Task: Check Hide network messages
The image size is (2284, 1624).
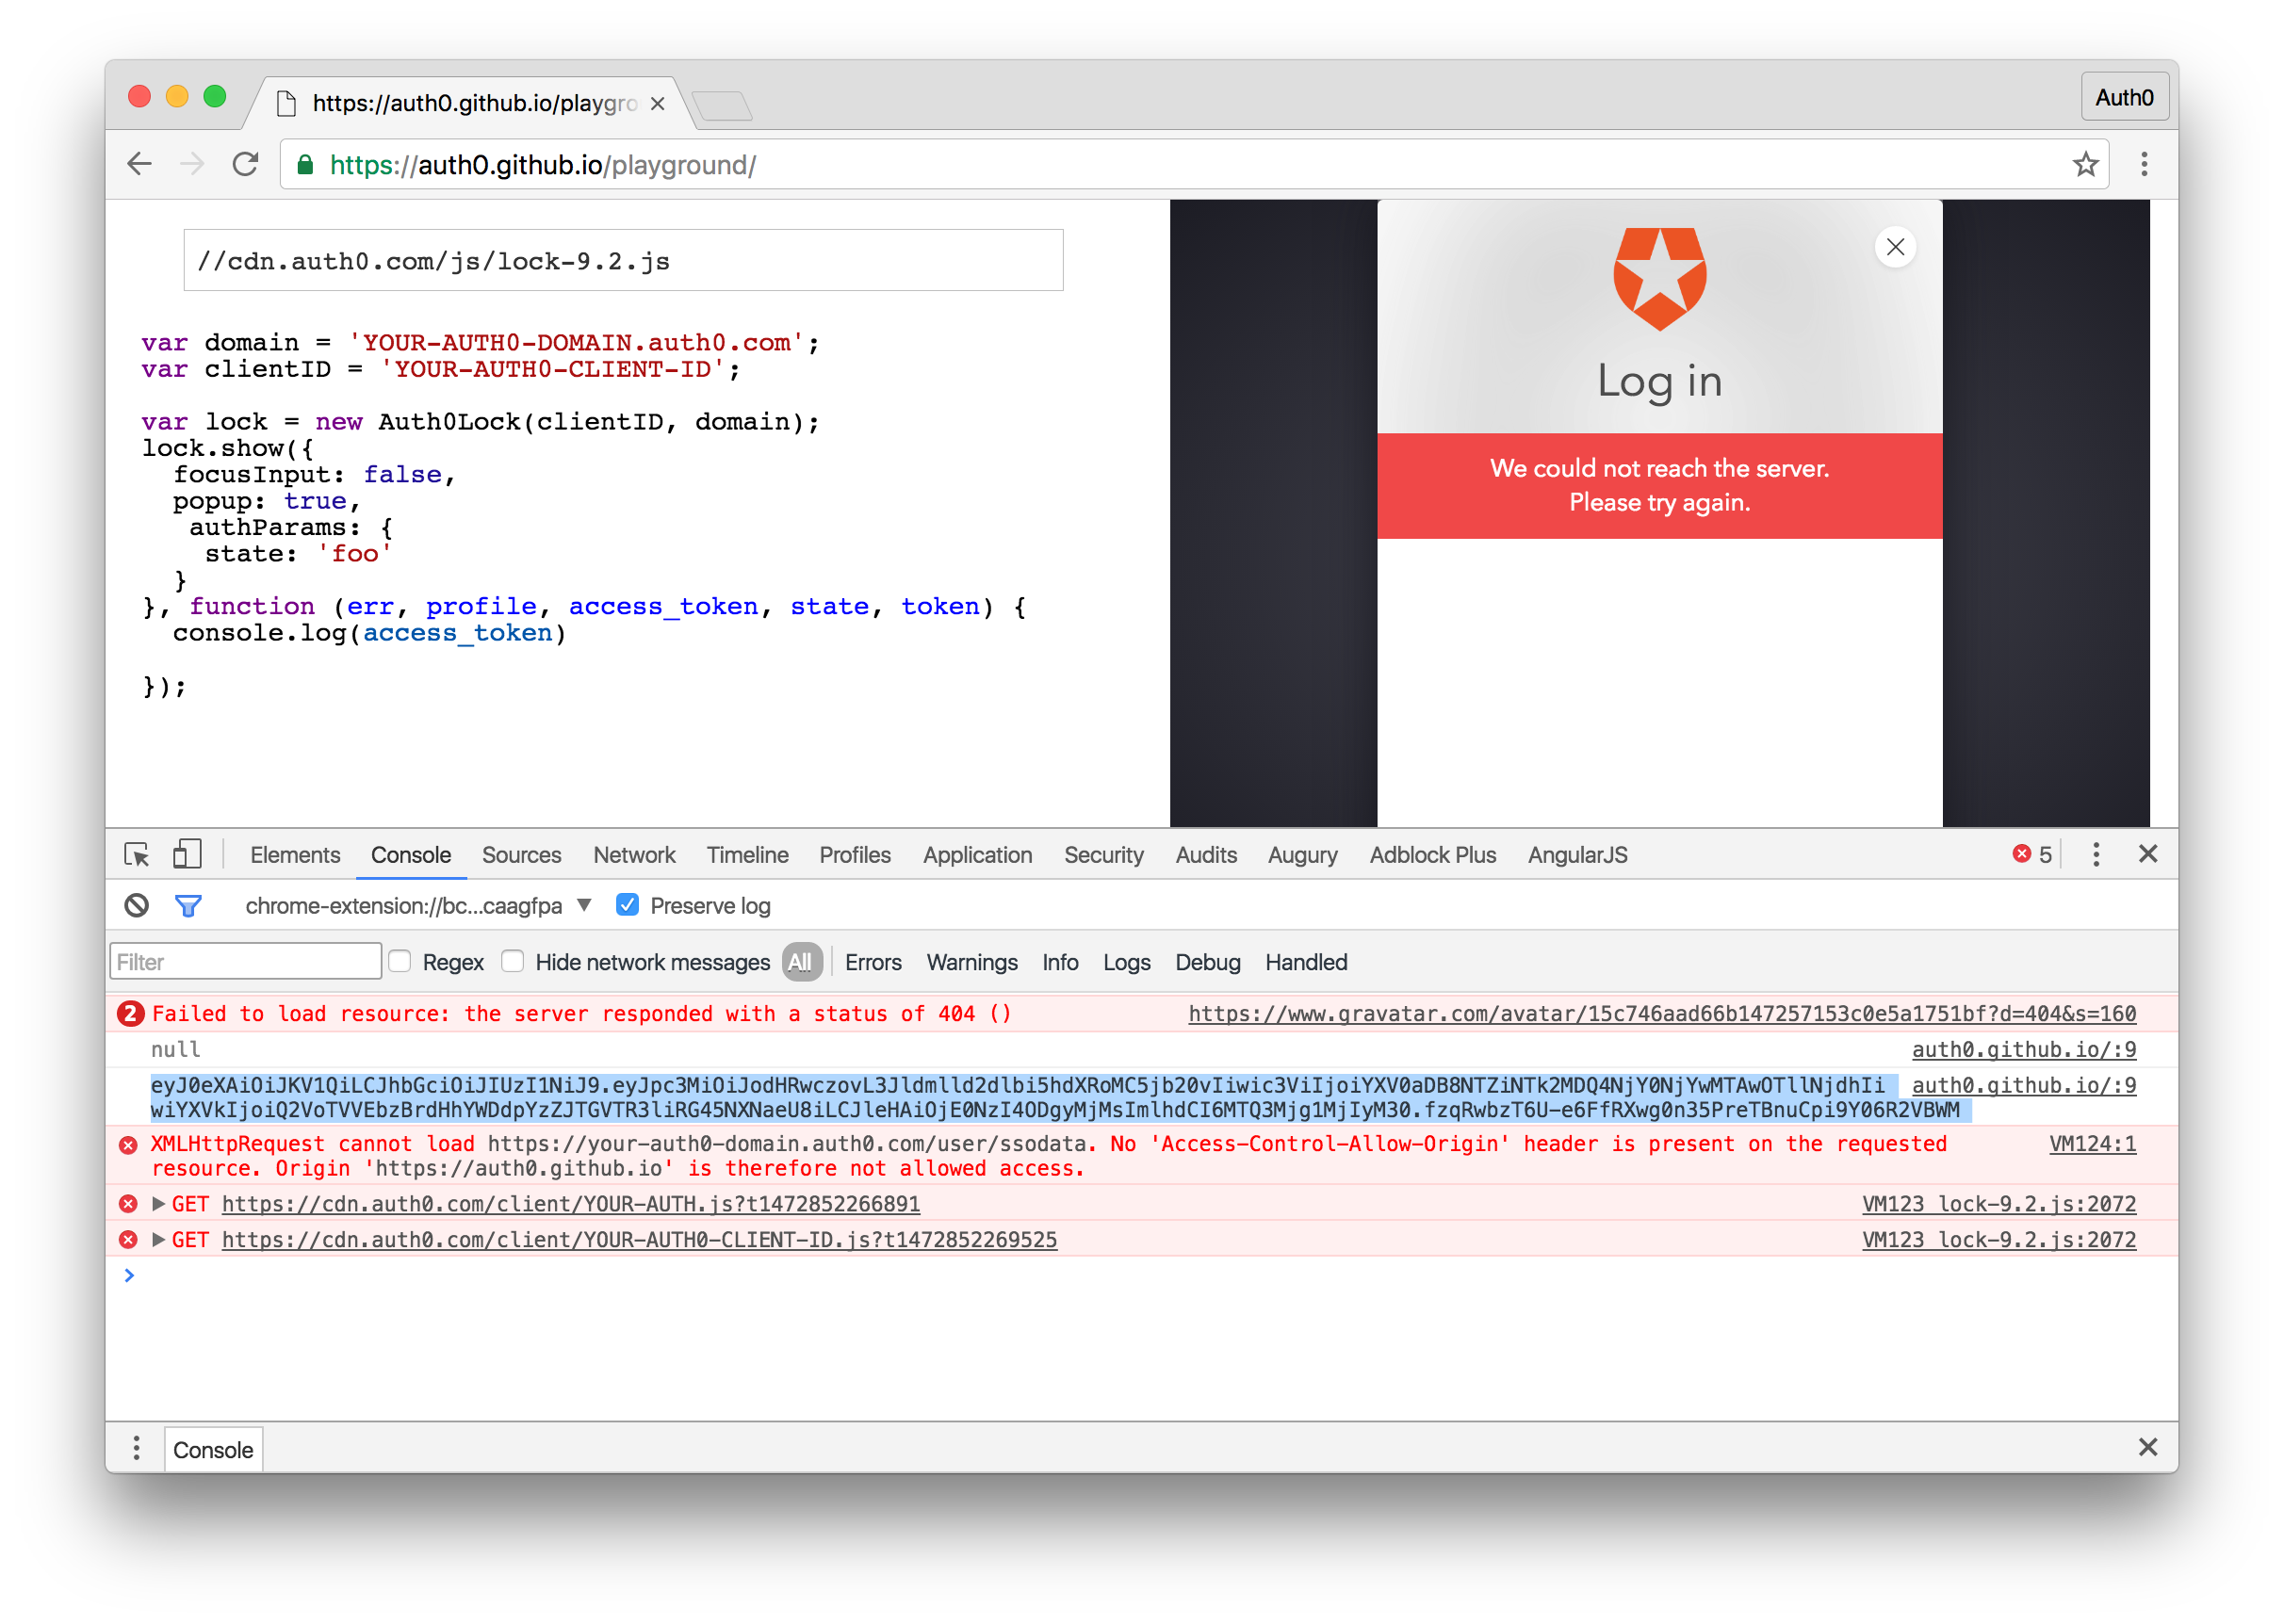Action: [513, 962]
